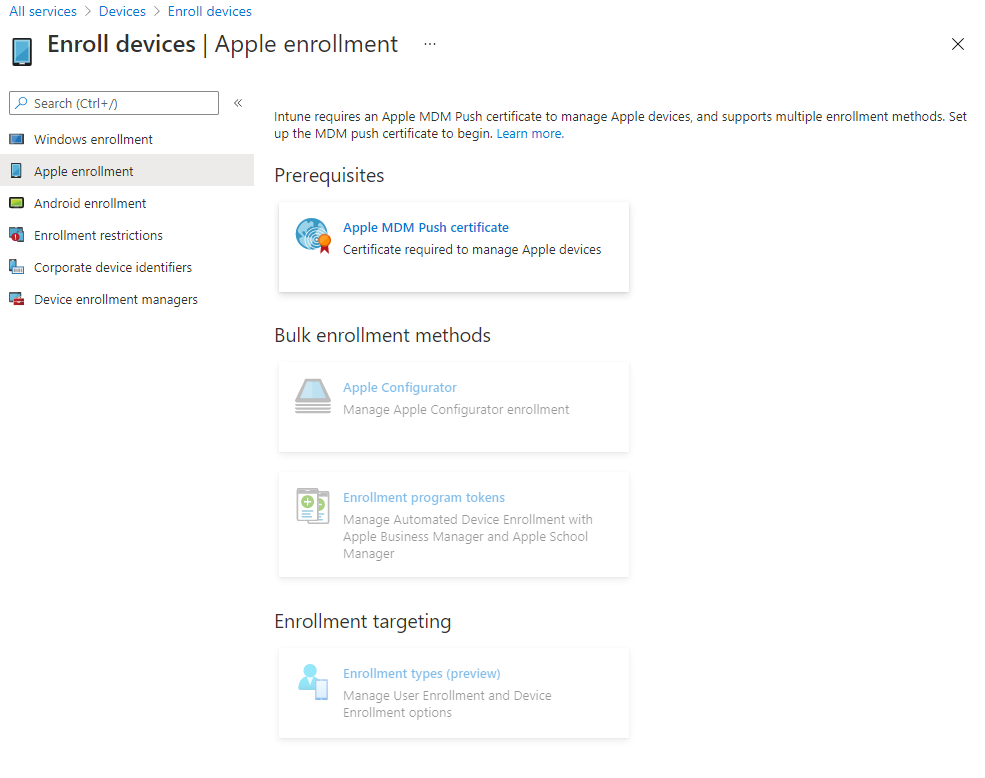
Task: Click the Prerequisites section heading
Action: tap(329, 175)
